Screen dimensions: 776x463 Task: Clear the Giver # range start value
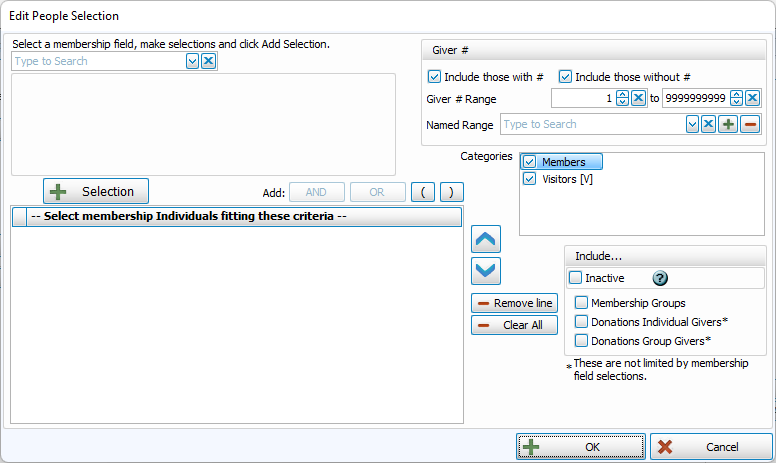(638, 98)
